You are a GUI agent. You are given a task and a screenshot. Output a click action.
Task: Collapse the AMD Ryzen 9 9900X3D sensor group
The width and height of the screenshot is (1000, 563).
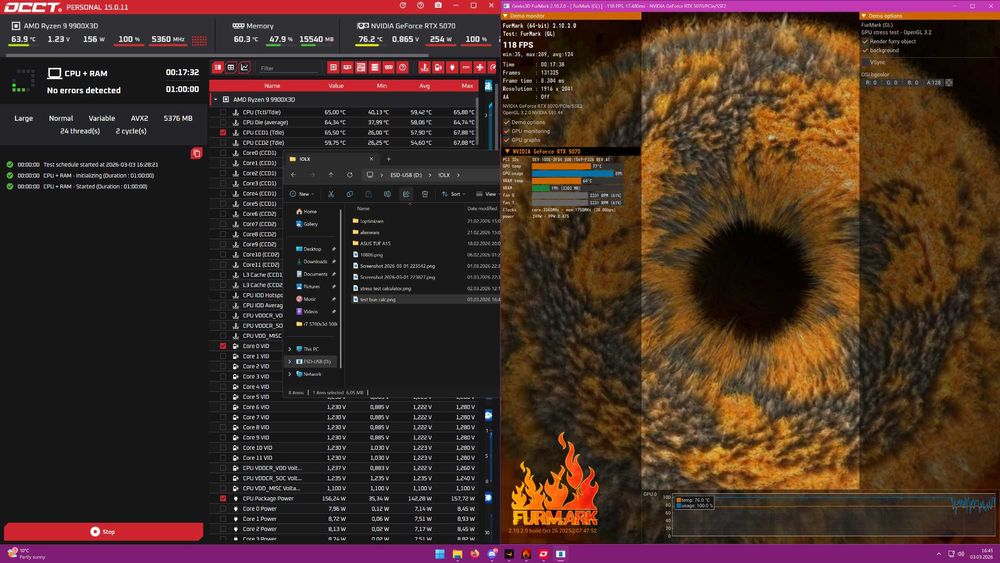216,99
